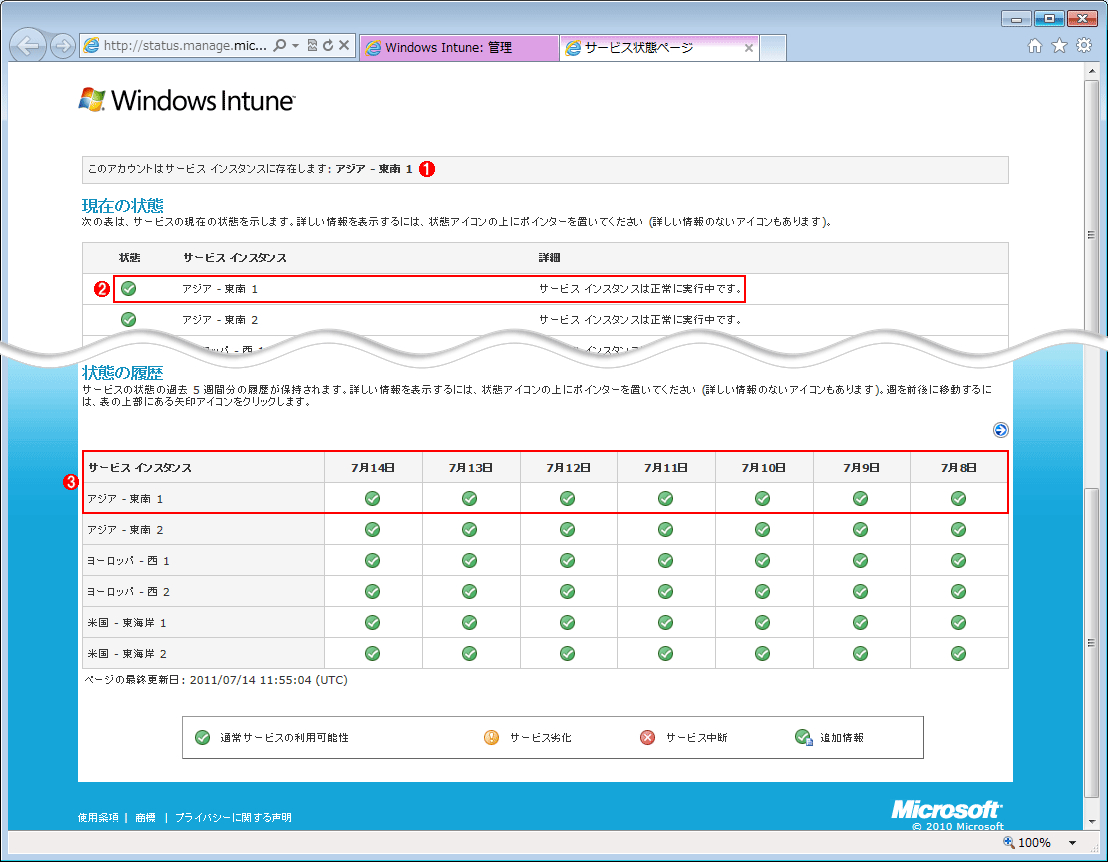Click 7月8日 status icon for 米国 - 東海岸 2
Screen dimensions: 1108x862
(x=959, y=654)
